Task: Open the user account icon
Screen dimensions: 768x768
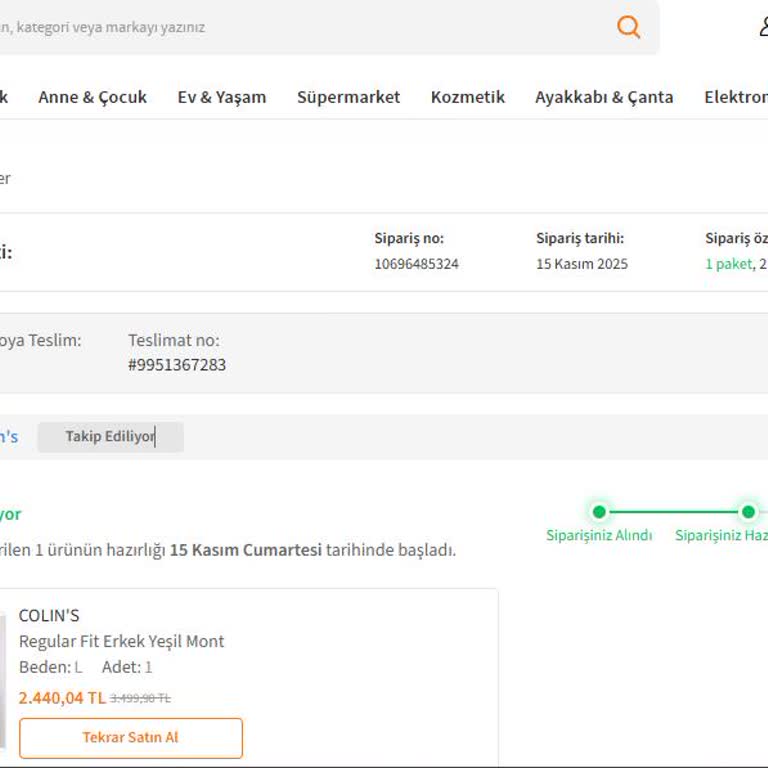Action: pos(763,27)
